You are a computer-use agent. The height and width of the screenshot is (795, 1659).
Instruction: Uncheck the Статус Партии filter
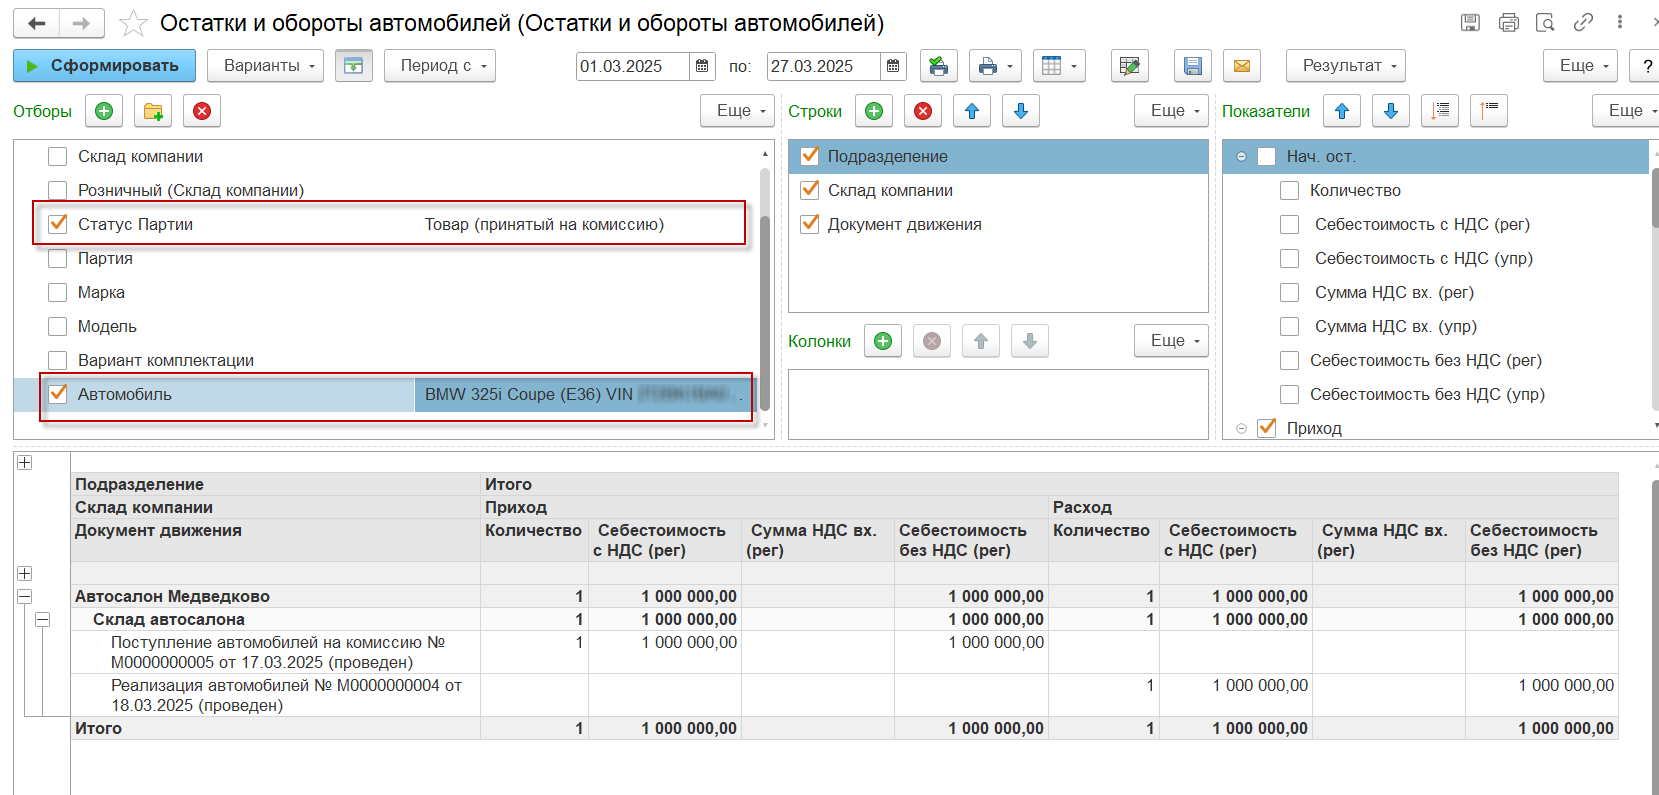pos(58,224)
